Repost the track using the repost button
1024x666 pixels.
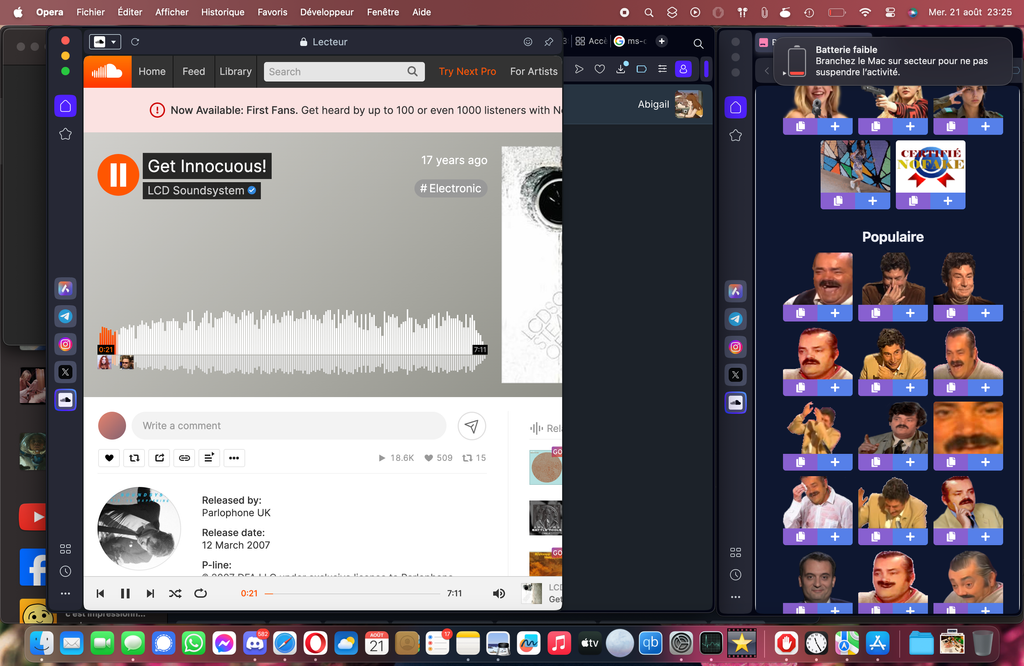coord(135,458)
